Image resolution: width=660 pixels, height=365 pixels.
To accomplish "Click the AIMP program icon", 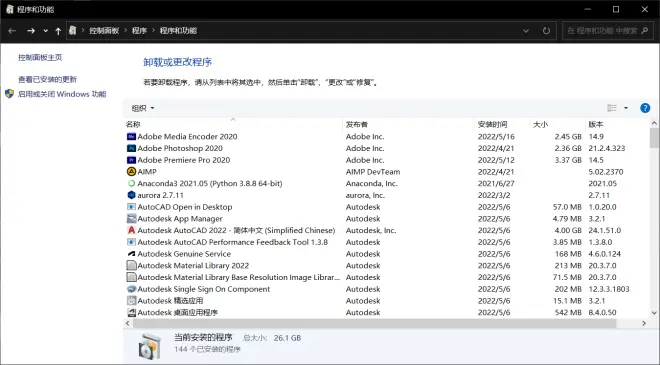I will [131, 172].
